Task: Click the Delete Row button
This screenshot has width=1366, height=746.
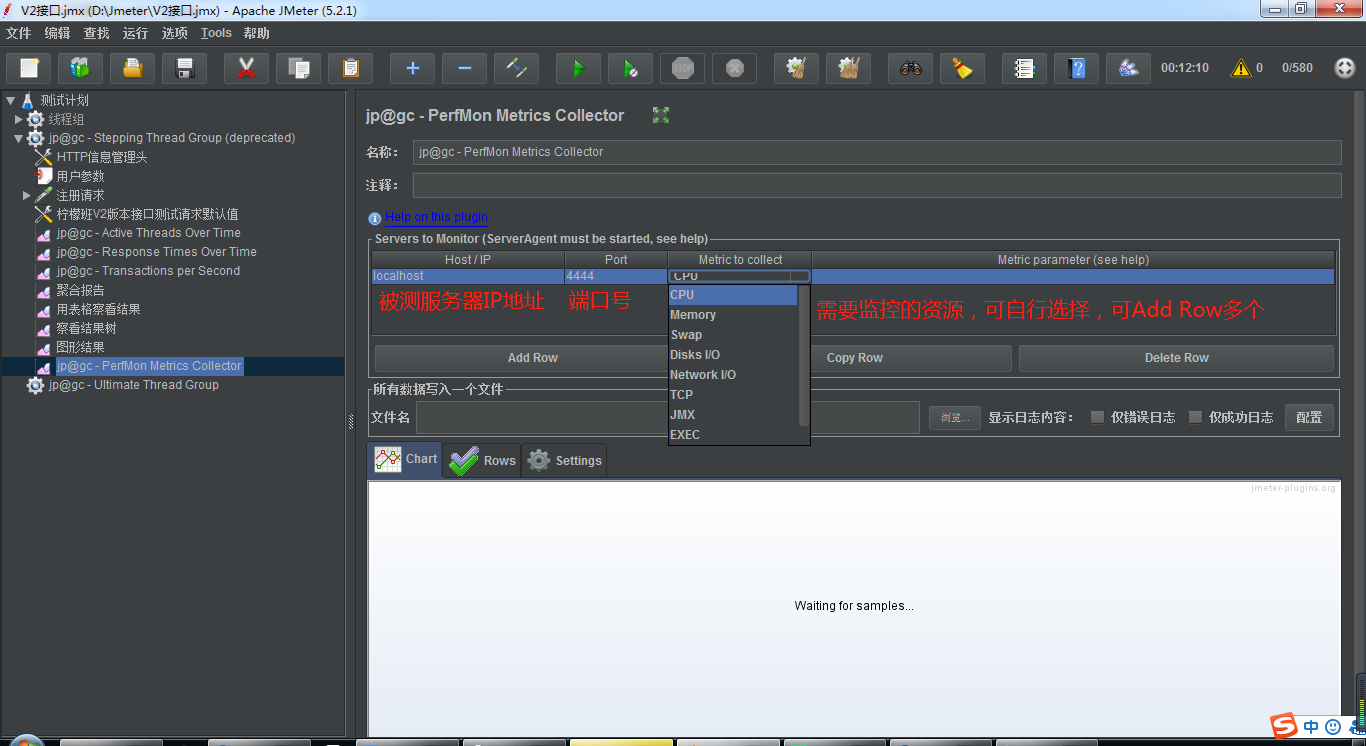Action: 1176,358
